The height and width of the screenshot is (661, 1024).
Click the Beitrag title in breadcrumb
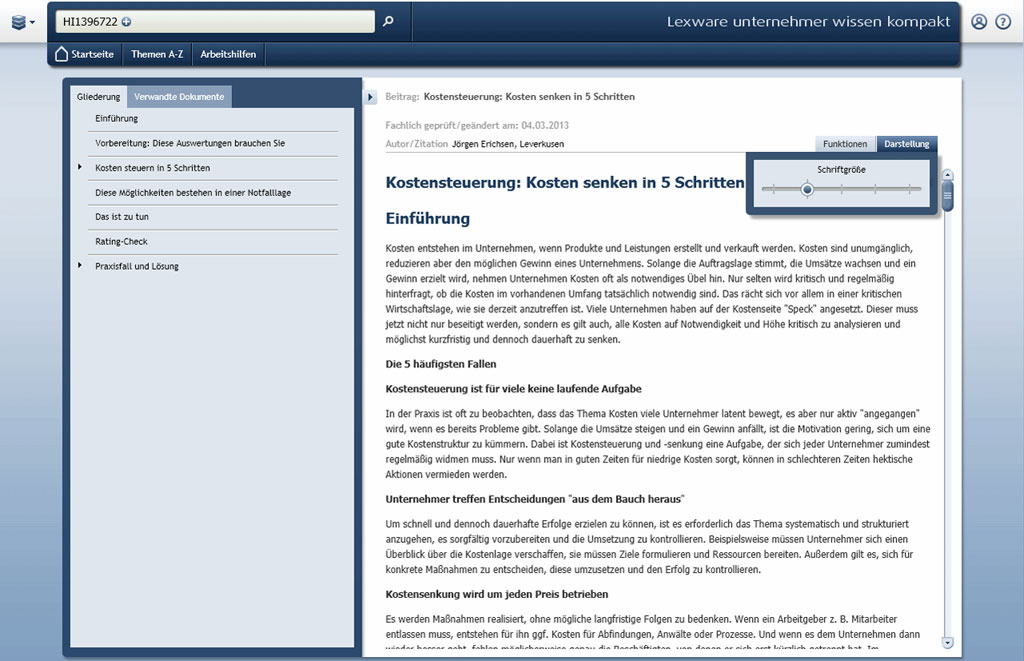tap(529, 97)
